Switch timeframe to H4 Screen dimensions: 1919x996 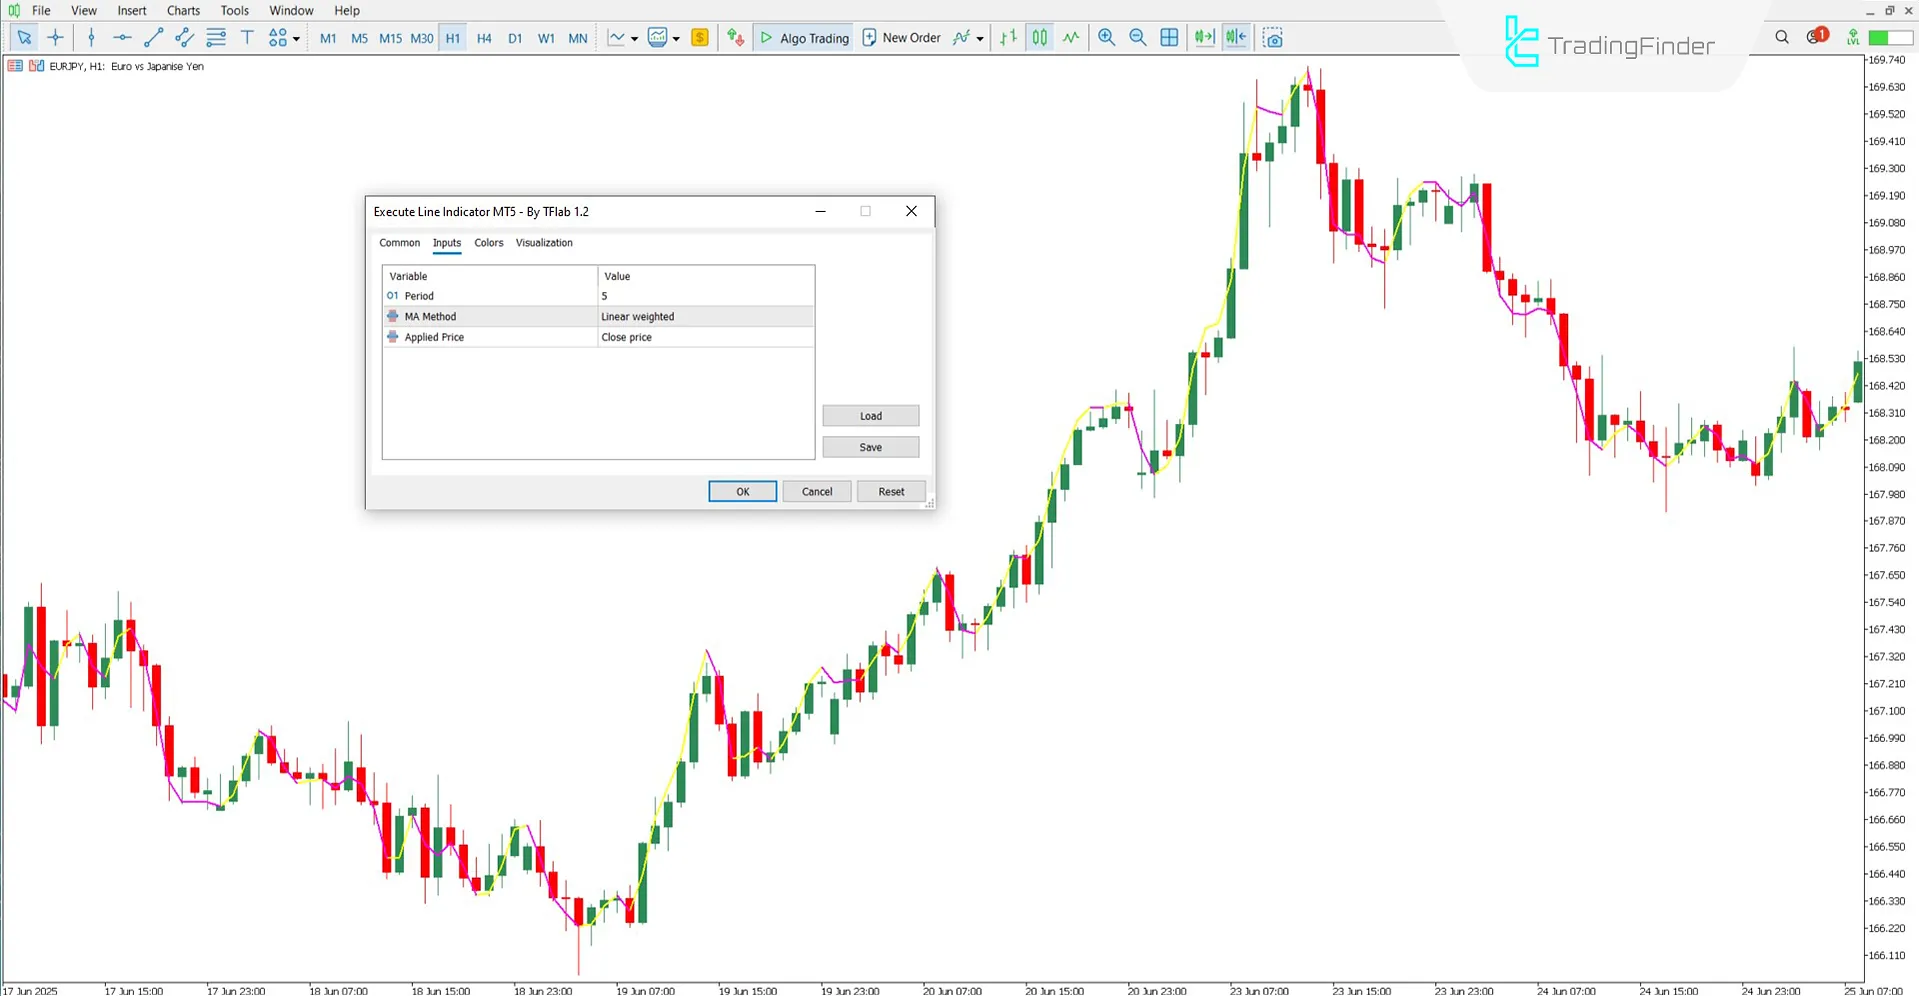(x=484, y=37)
